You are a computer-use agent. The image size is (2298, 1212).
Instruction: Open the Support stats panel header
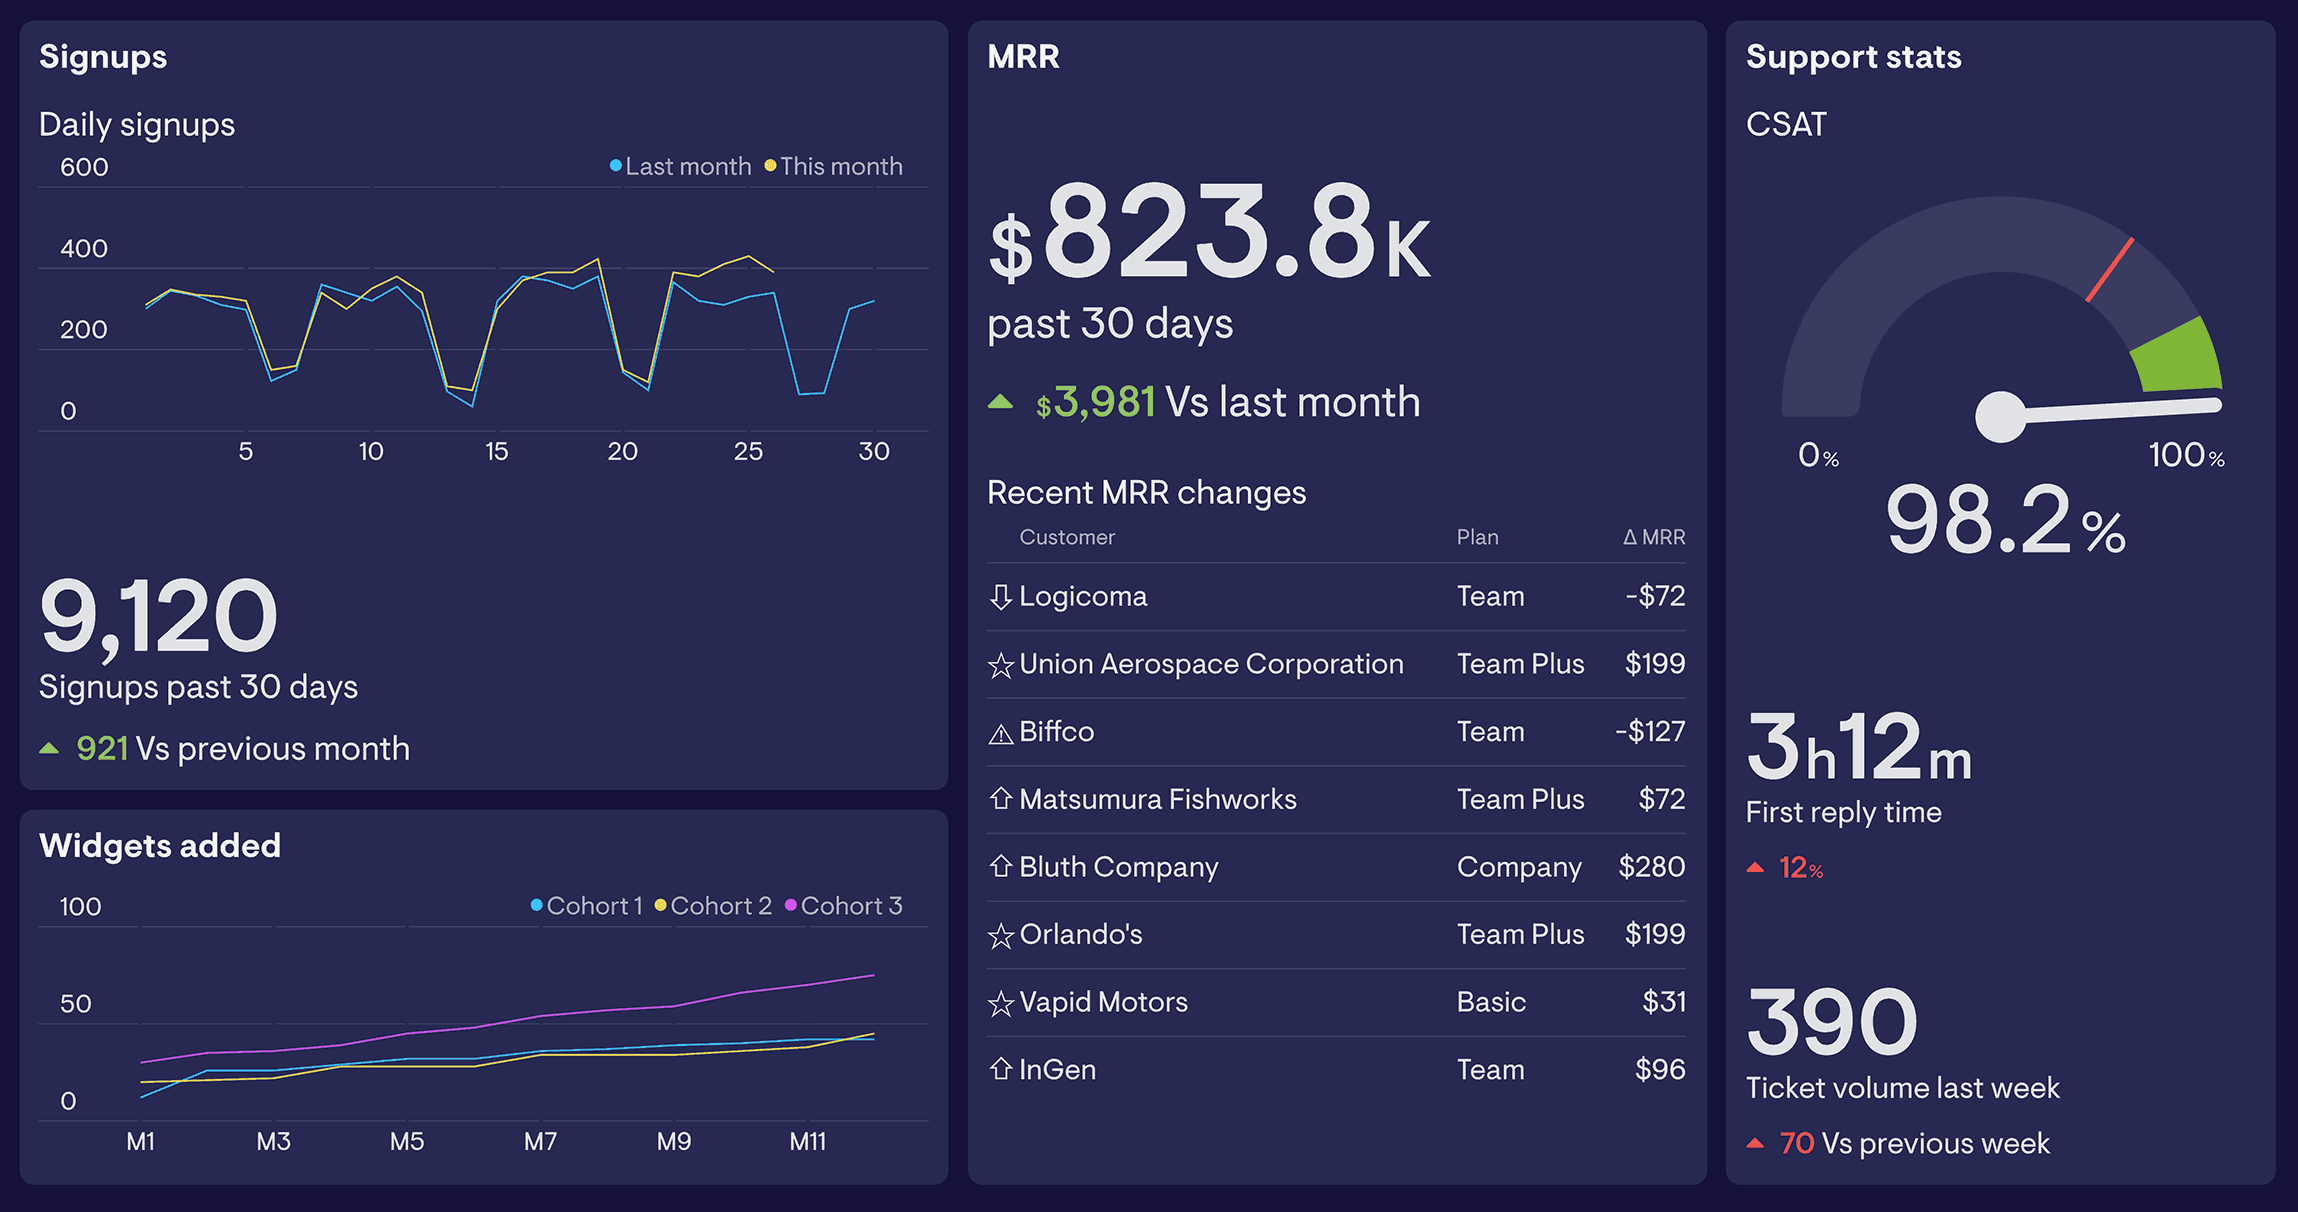point(1855,56)
